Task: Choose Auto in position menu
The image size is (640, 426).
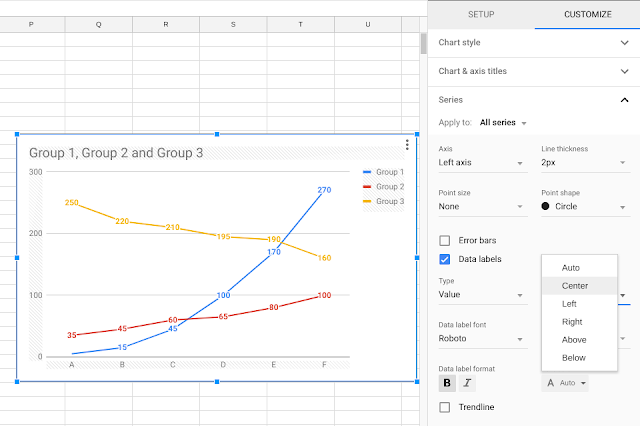Action: 580,268
